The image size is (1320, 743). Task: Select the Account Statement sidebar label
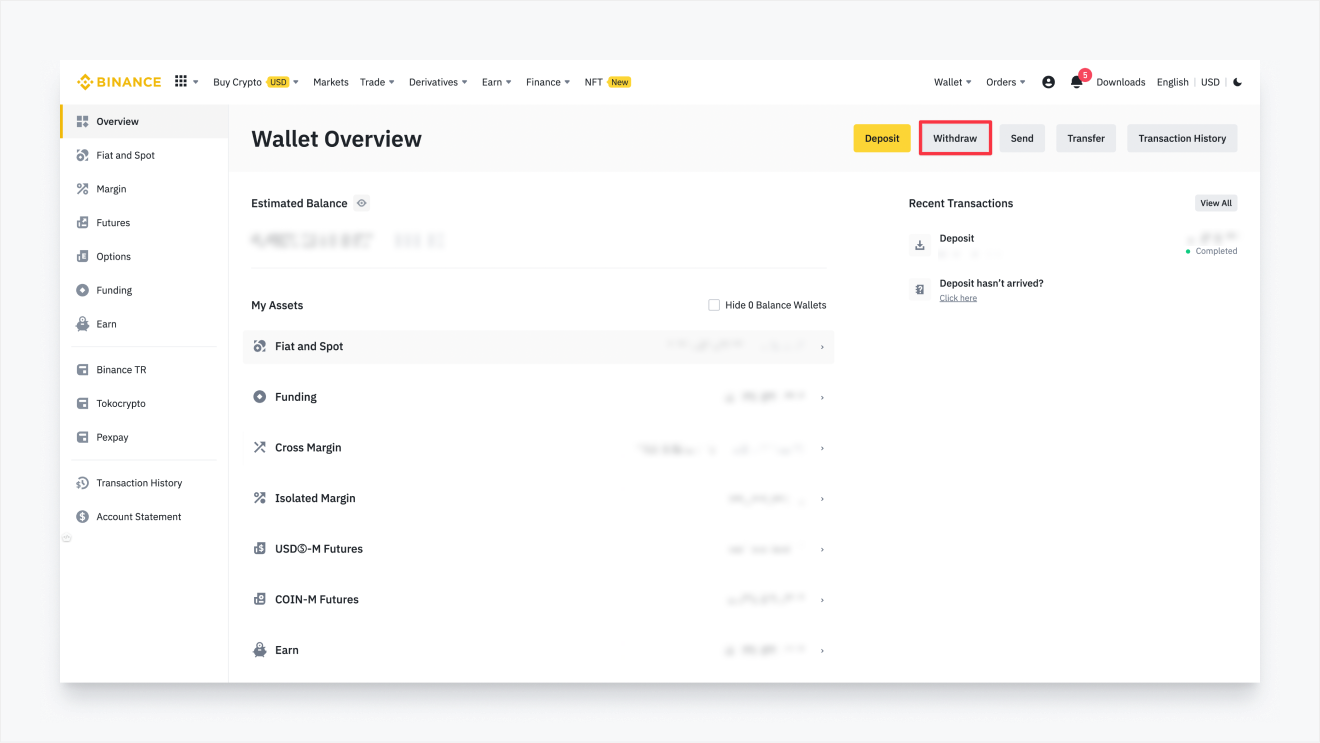click(139, 517)
